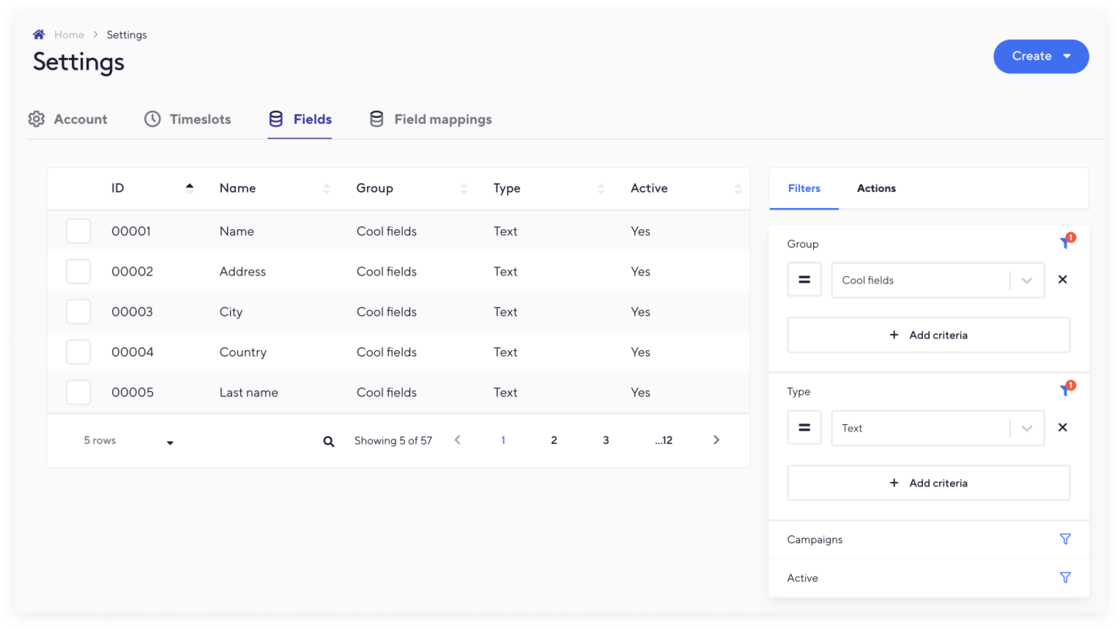Click Add criteria under Group filter

click(x=929, y=335)
